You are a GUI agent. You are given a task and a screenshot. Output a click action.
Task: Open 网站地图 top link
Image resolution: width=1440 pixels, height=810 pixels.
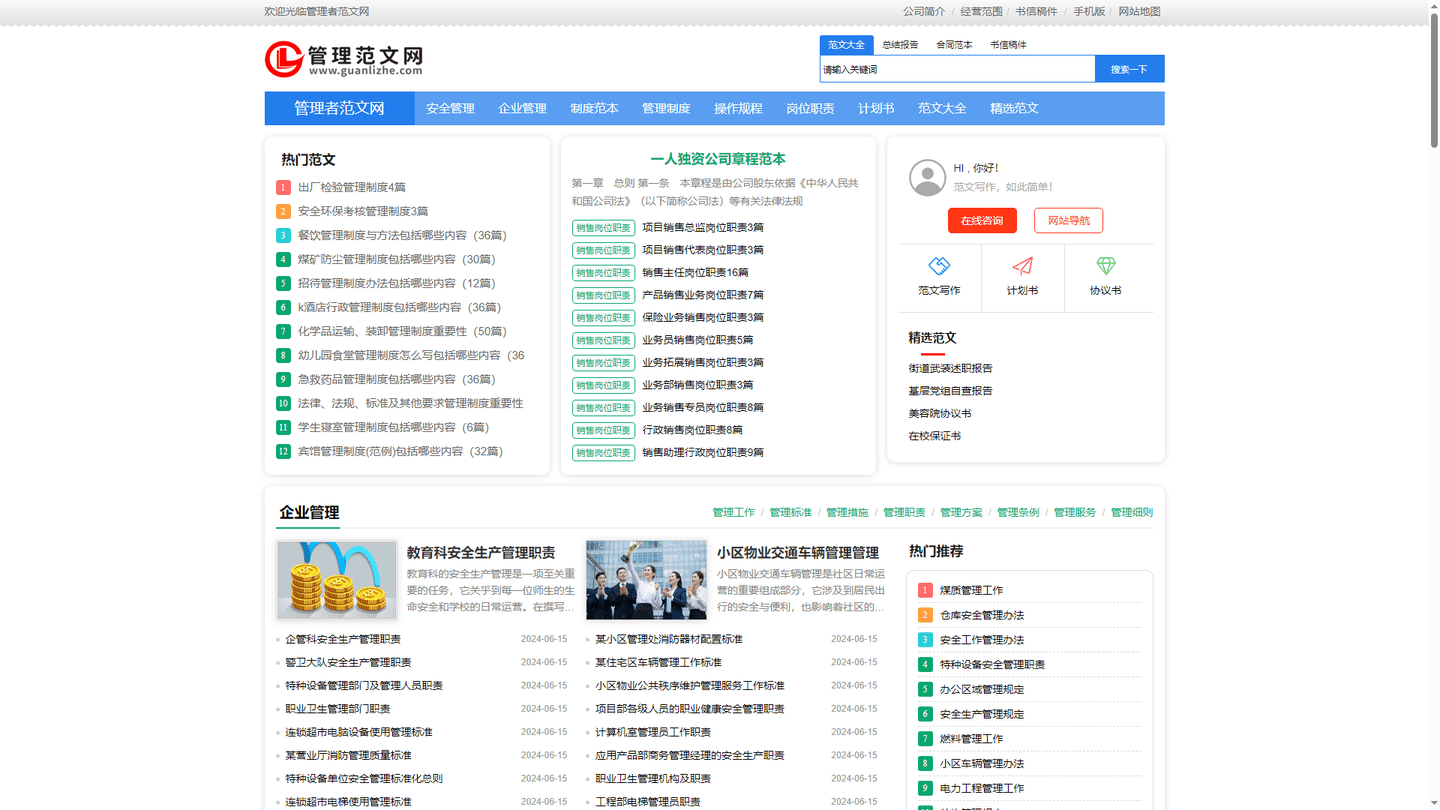click(1139, 12)
